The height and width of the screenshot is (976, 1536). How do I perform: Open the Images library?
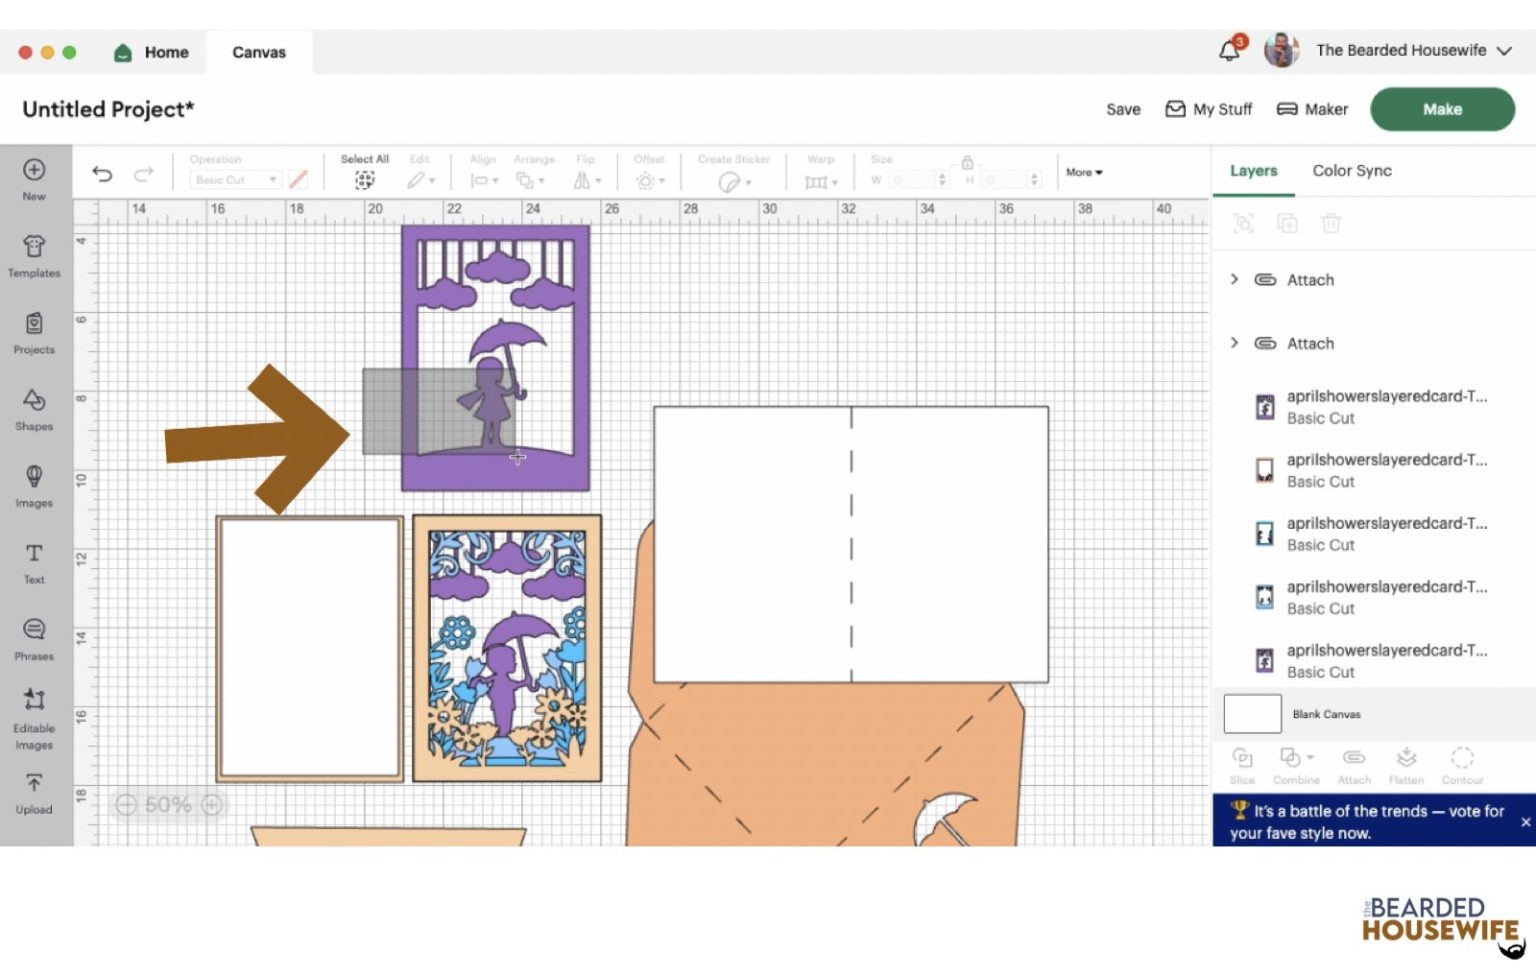pos(34,486)
